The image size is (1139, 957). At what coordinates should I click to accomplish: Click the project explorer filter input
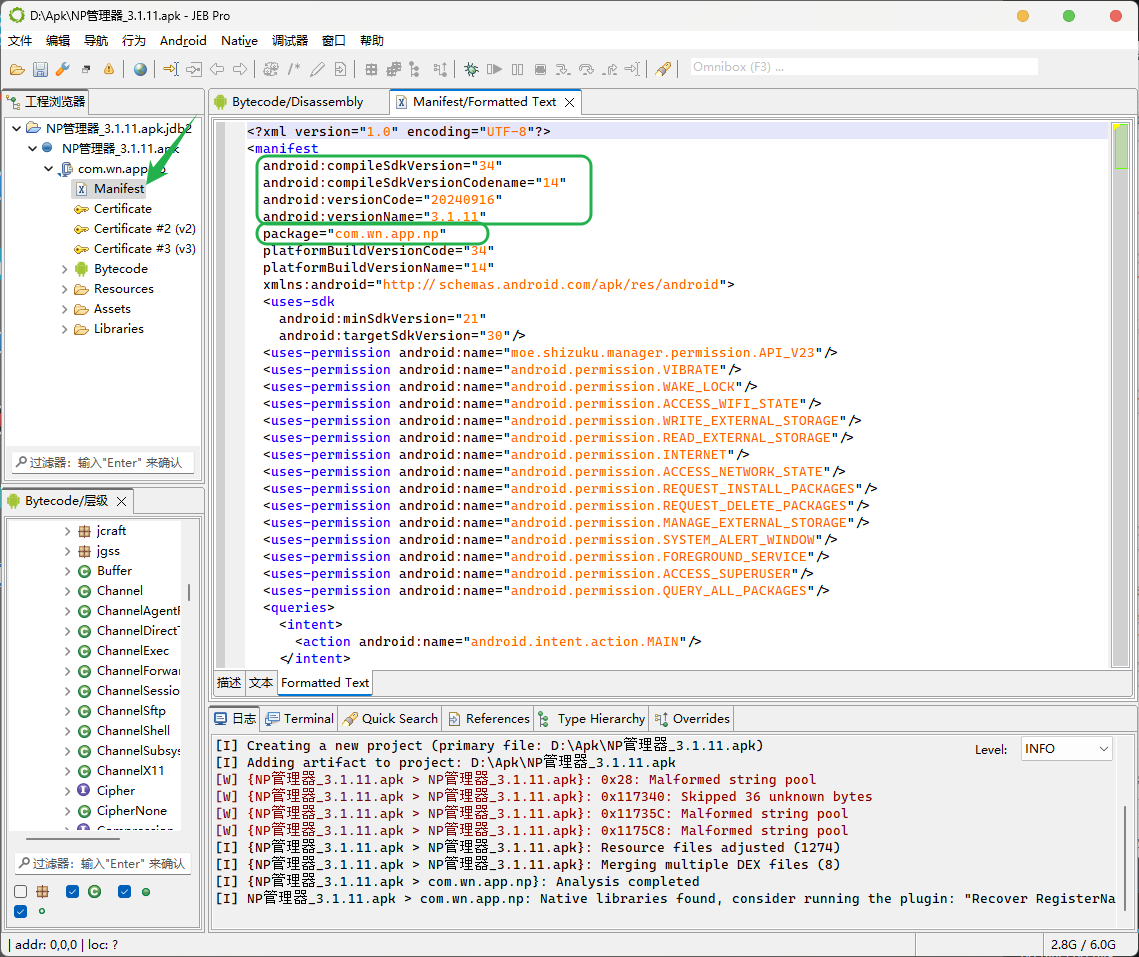(103, 463)
